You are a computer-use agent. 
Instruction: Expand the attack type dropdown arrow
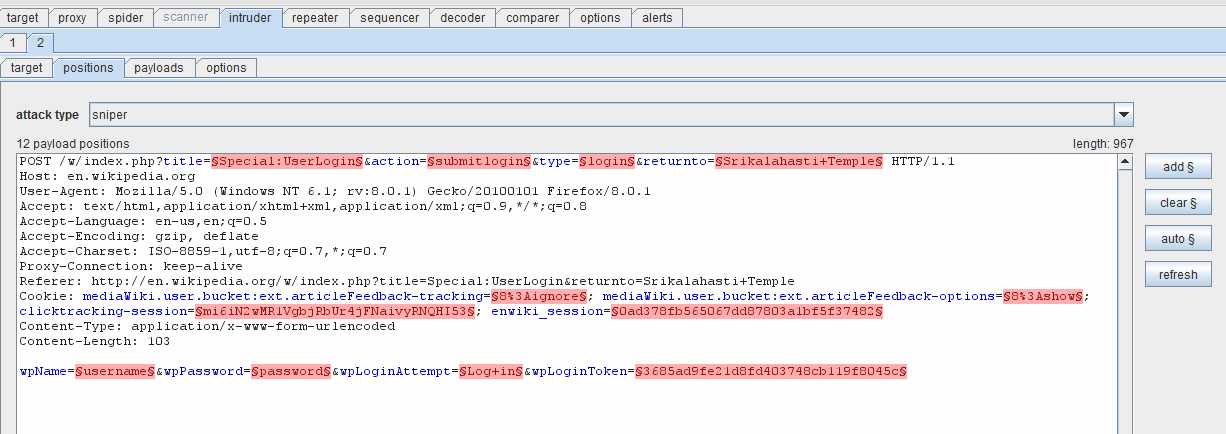pyautogui.click(x=1123, y=115)
